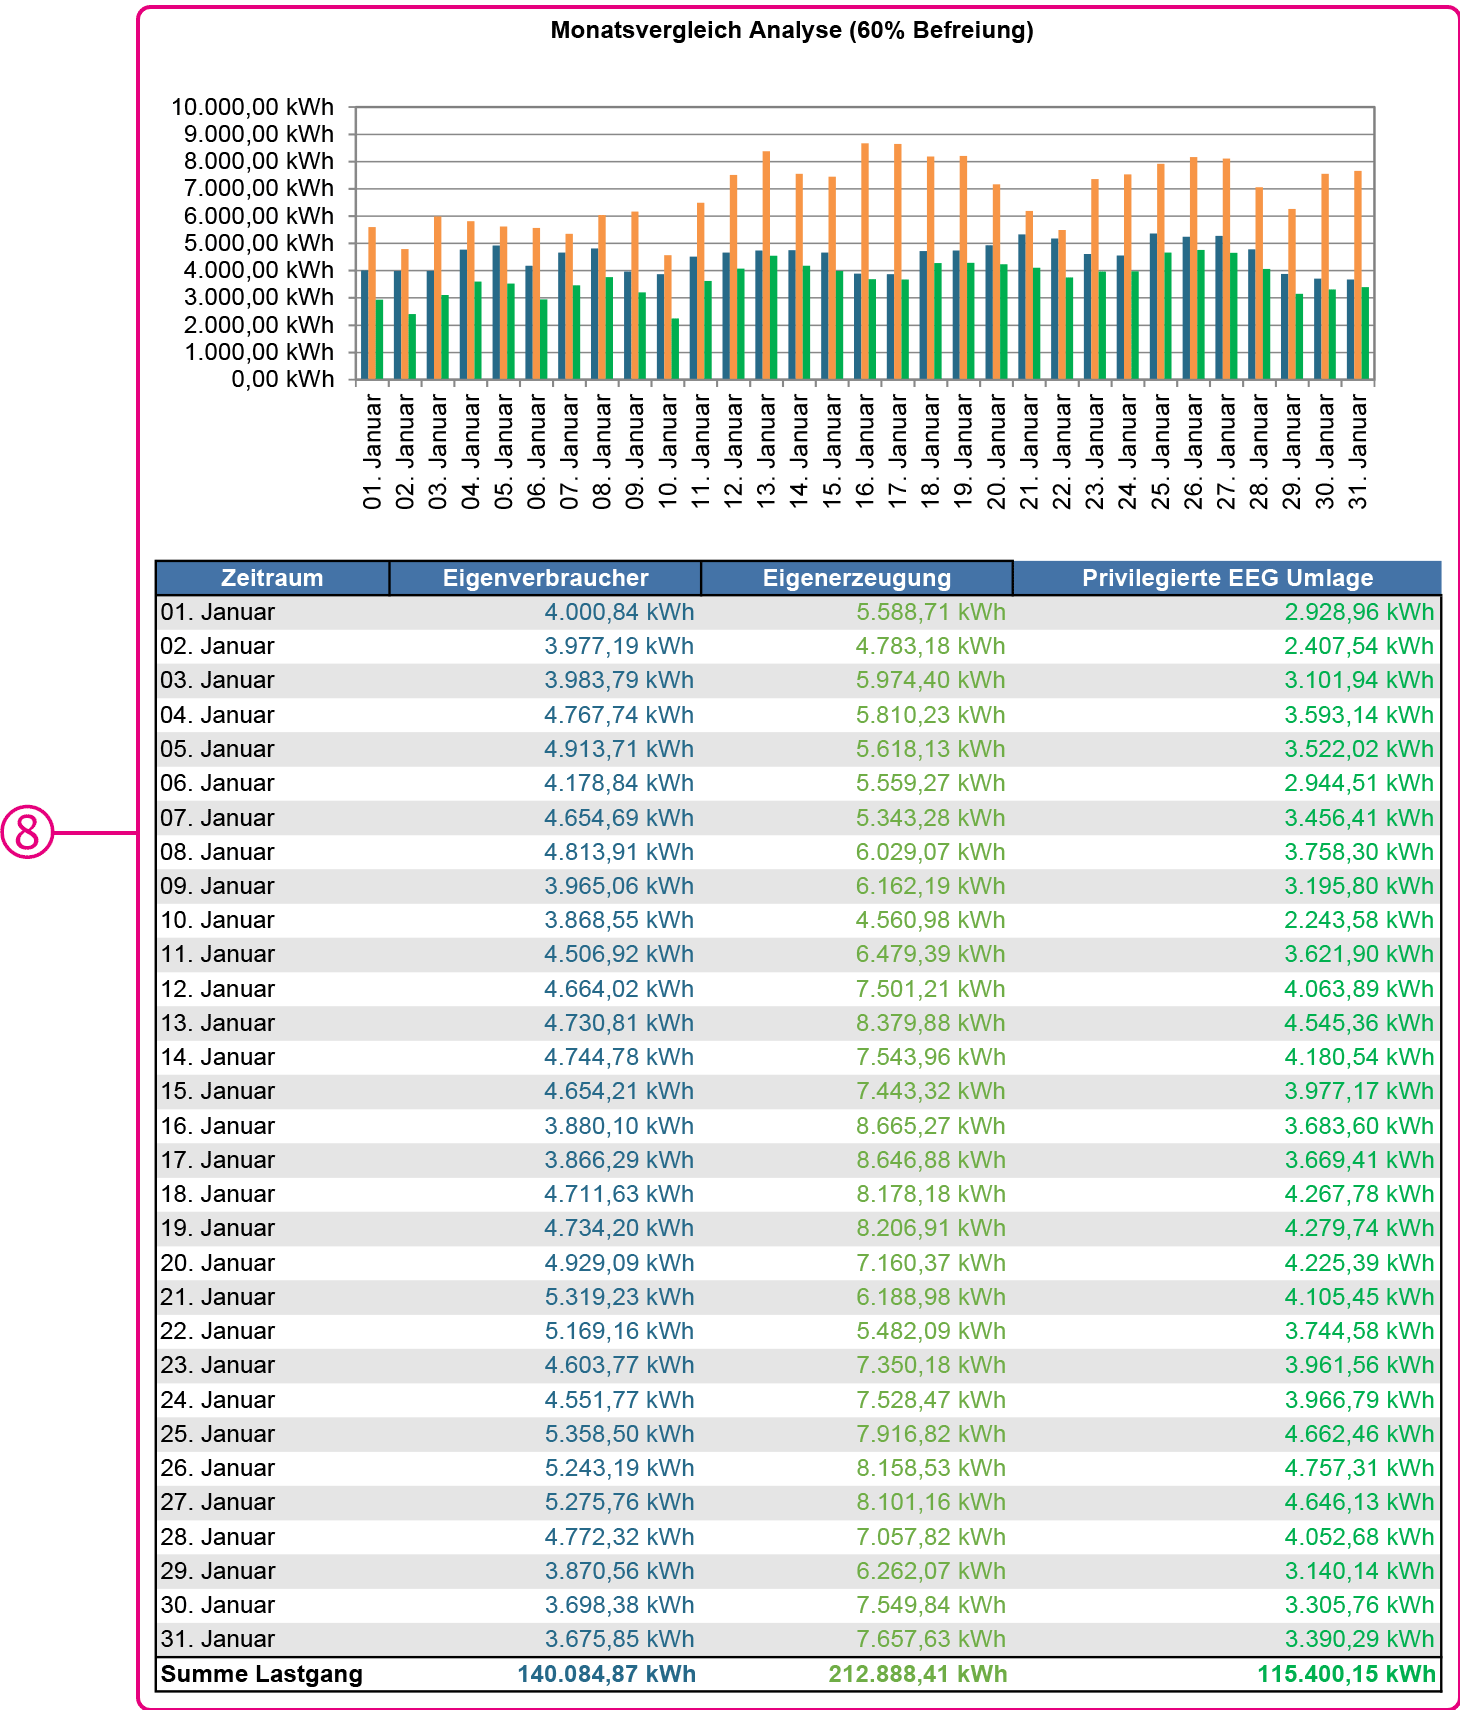Click the chart title "Monatsvergleich Analyse"
The width and height of the screenshot is (1460, 1710).
(791, 30)
